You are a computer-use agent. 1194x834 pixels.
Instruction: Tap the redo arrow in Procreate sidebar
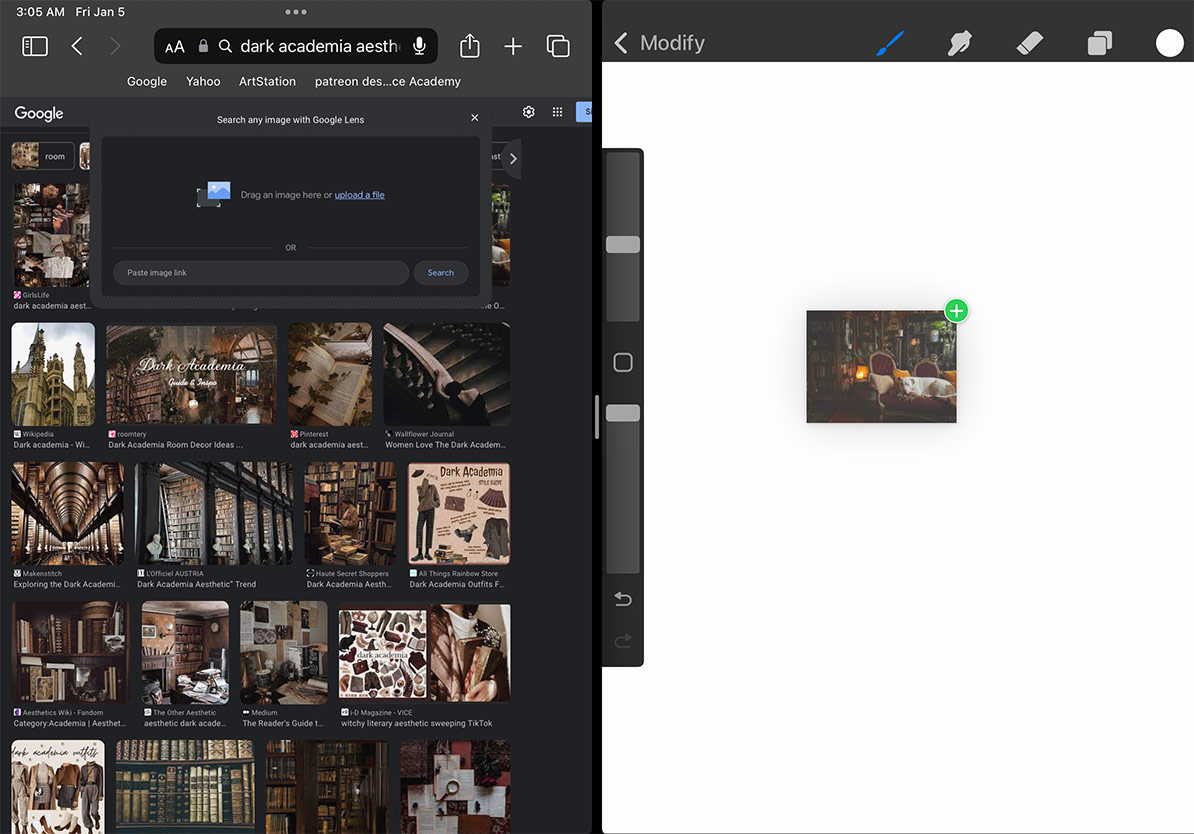(x=622, y=640)
